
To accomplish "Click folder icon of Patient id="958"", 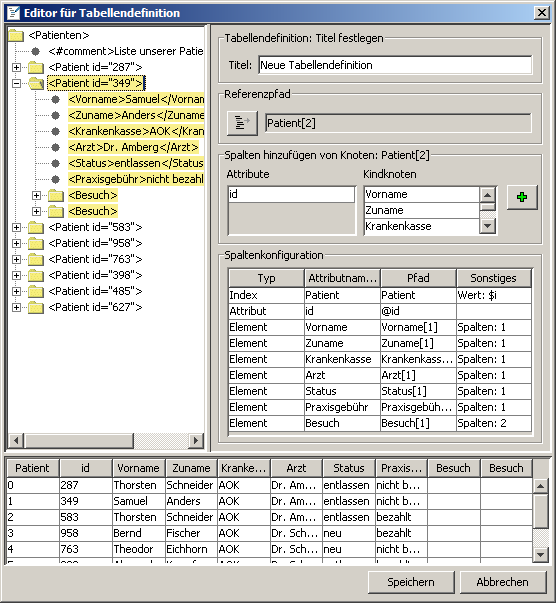I will [x=36, y=243].
